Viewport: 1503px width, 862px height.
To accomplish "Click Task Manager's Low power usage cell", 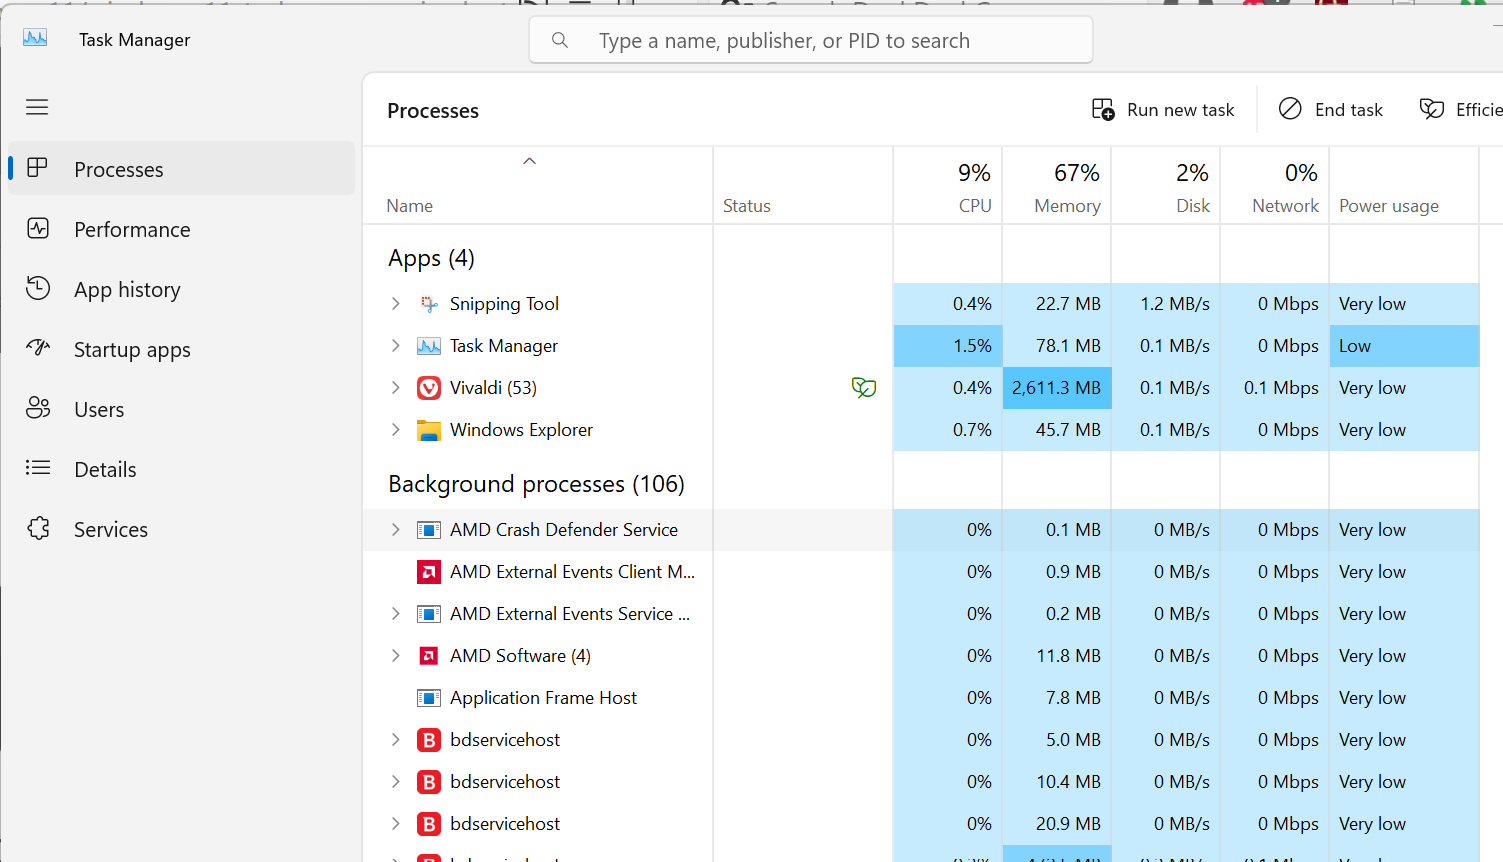I will click(x=1404, y=346).
